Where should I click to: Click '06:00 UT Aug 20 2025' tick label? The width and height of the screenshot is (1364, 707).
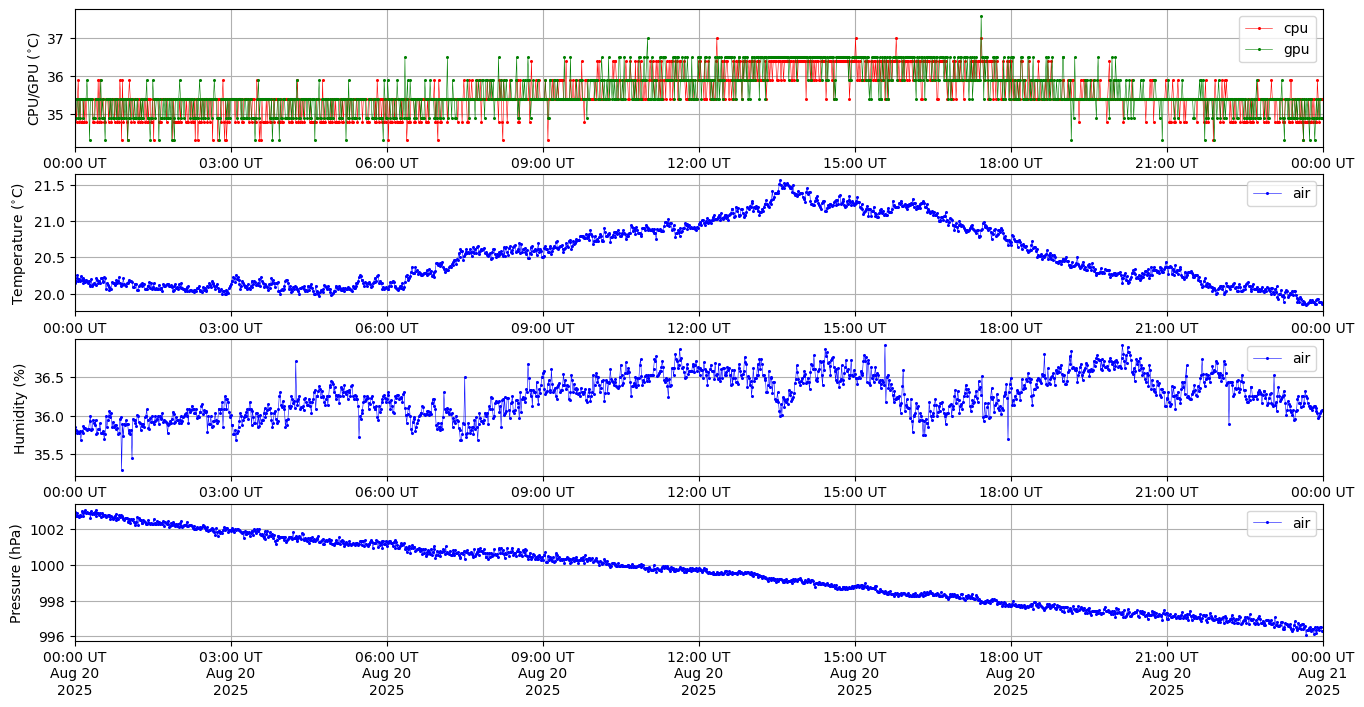pos(387,674)
